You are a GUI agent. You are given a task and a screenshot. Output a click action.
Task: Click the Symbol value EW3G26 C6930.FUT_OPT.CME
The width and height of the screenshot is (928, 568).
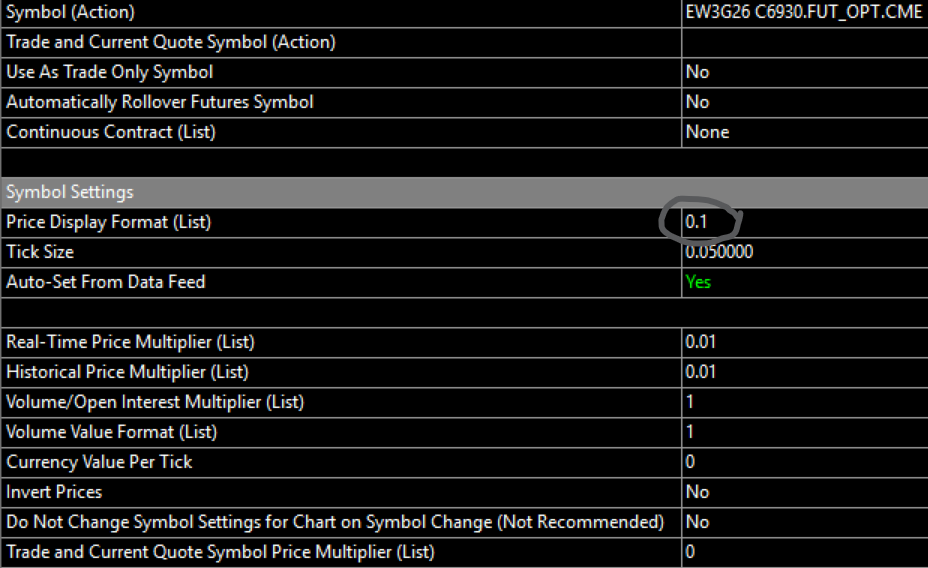click(x=803, y=13)
